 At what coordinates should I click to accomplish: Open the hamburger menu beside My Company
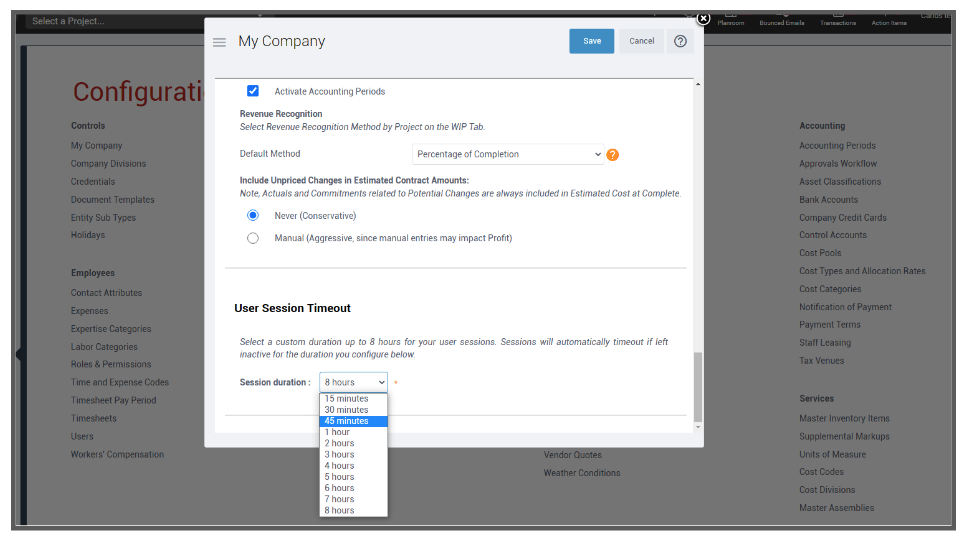(x=219, y=42)
